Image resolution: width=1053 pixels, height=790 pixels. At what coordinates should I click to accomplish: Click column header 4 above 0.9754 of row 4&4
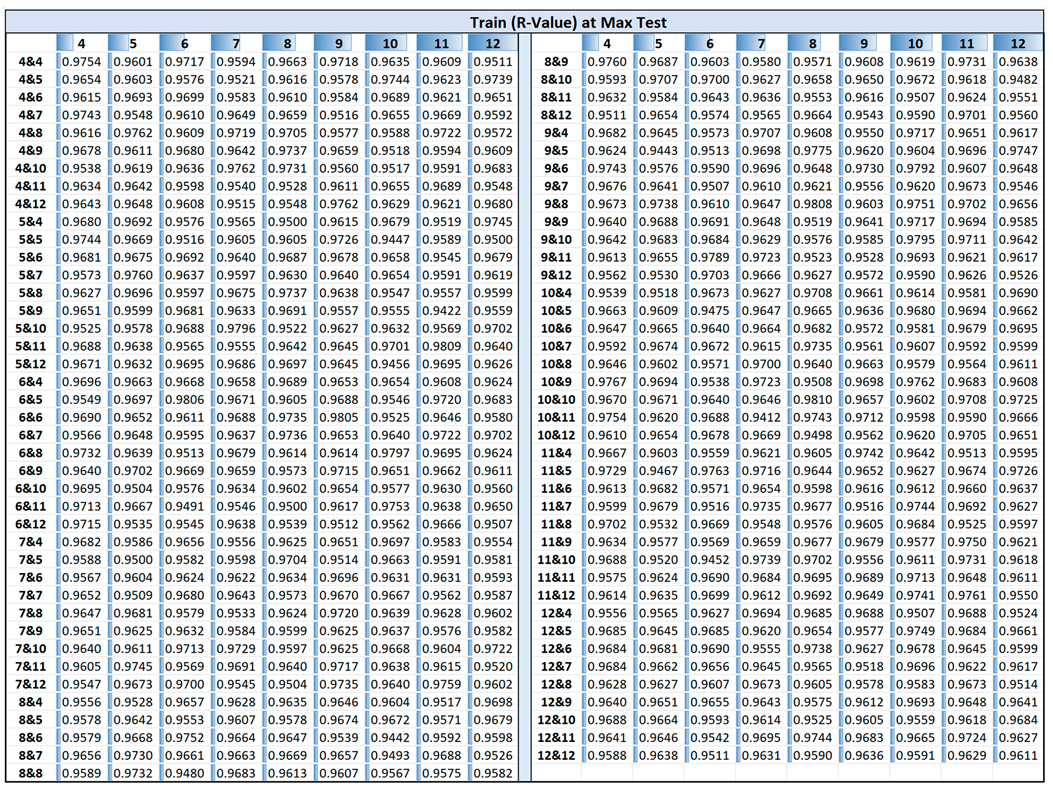point(81,44)
